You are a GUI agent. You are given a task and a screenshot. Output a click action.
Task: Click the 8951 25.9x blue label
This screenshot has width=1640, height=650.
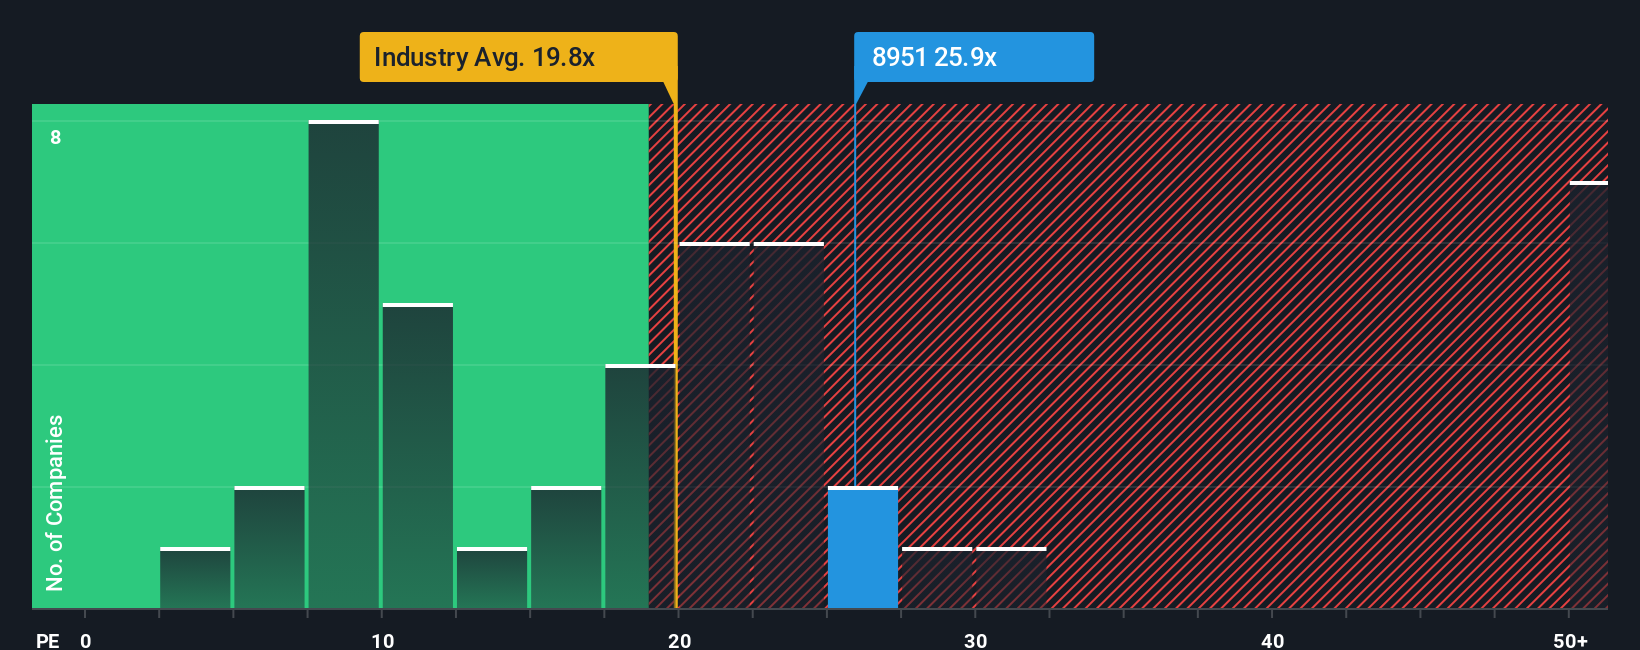click(x=973, y=57)
